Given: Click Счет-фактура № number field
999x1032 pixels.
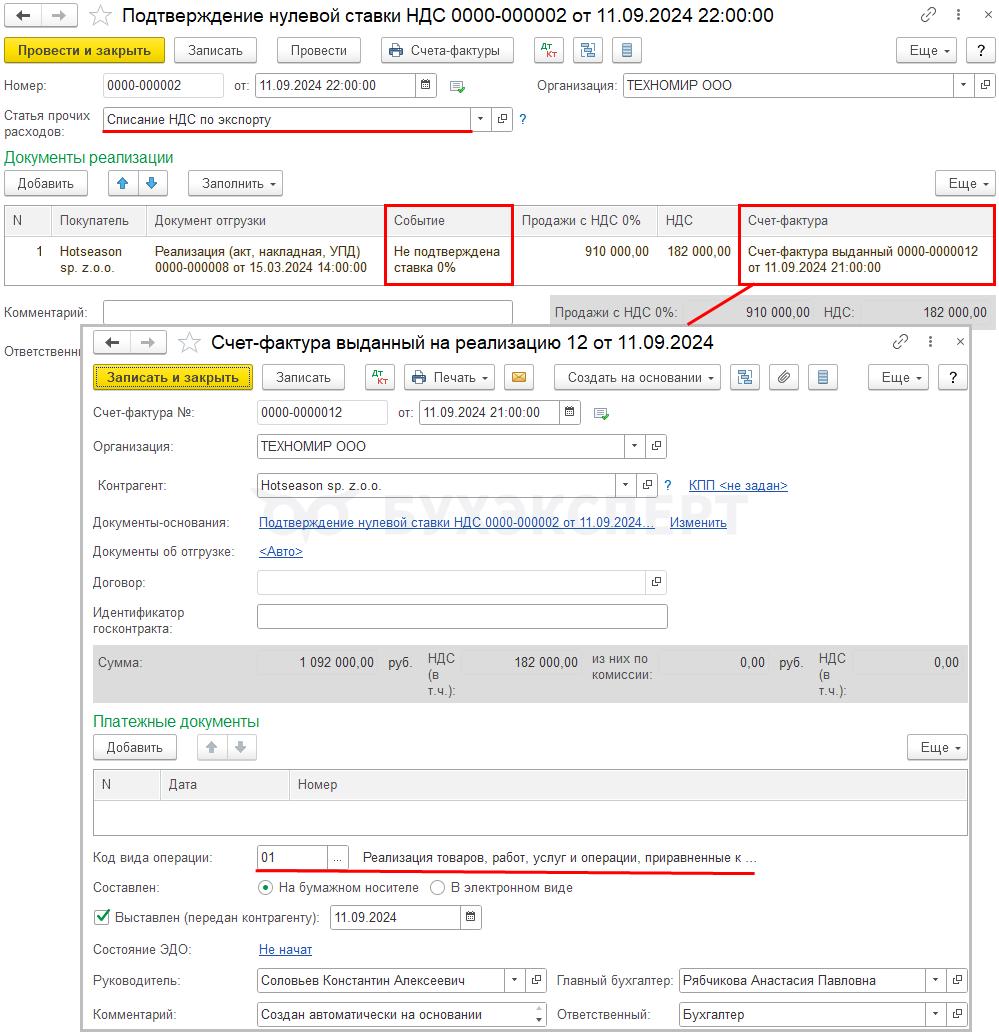Looking at the screenshot, I should [322, 412].
